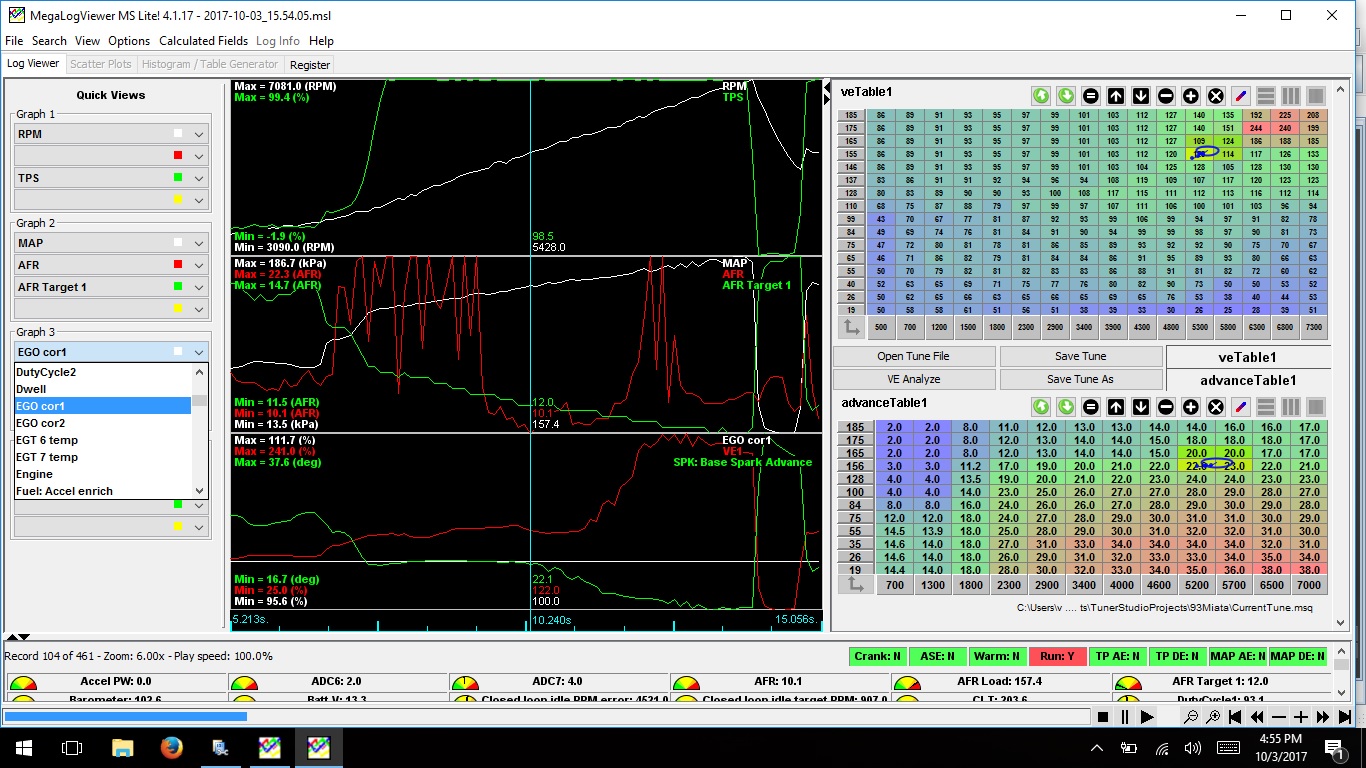Zoom in the log graph with magnifier plus
Image resolution: width=1366 pixels, height=768 pixels.
1213,717
